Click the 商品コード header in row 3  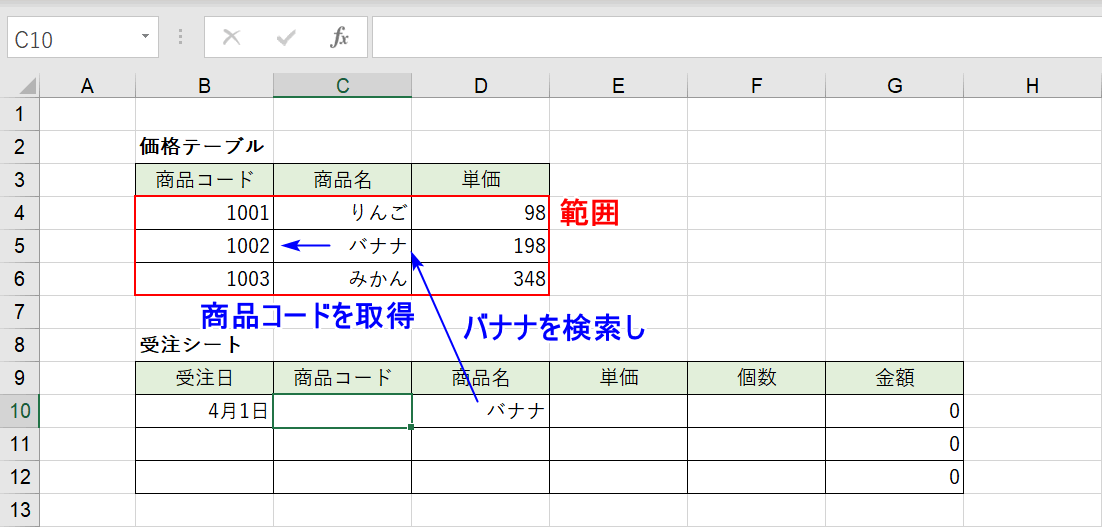204,179
